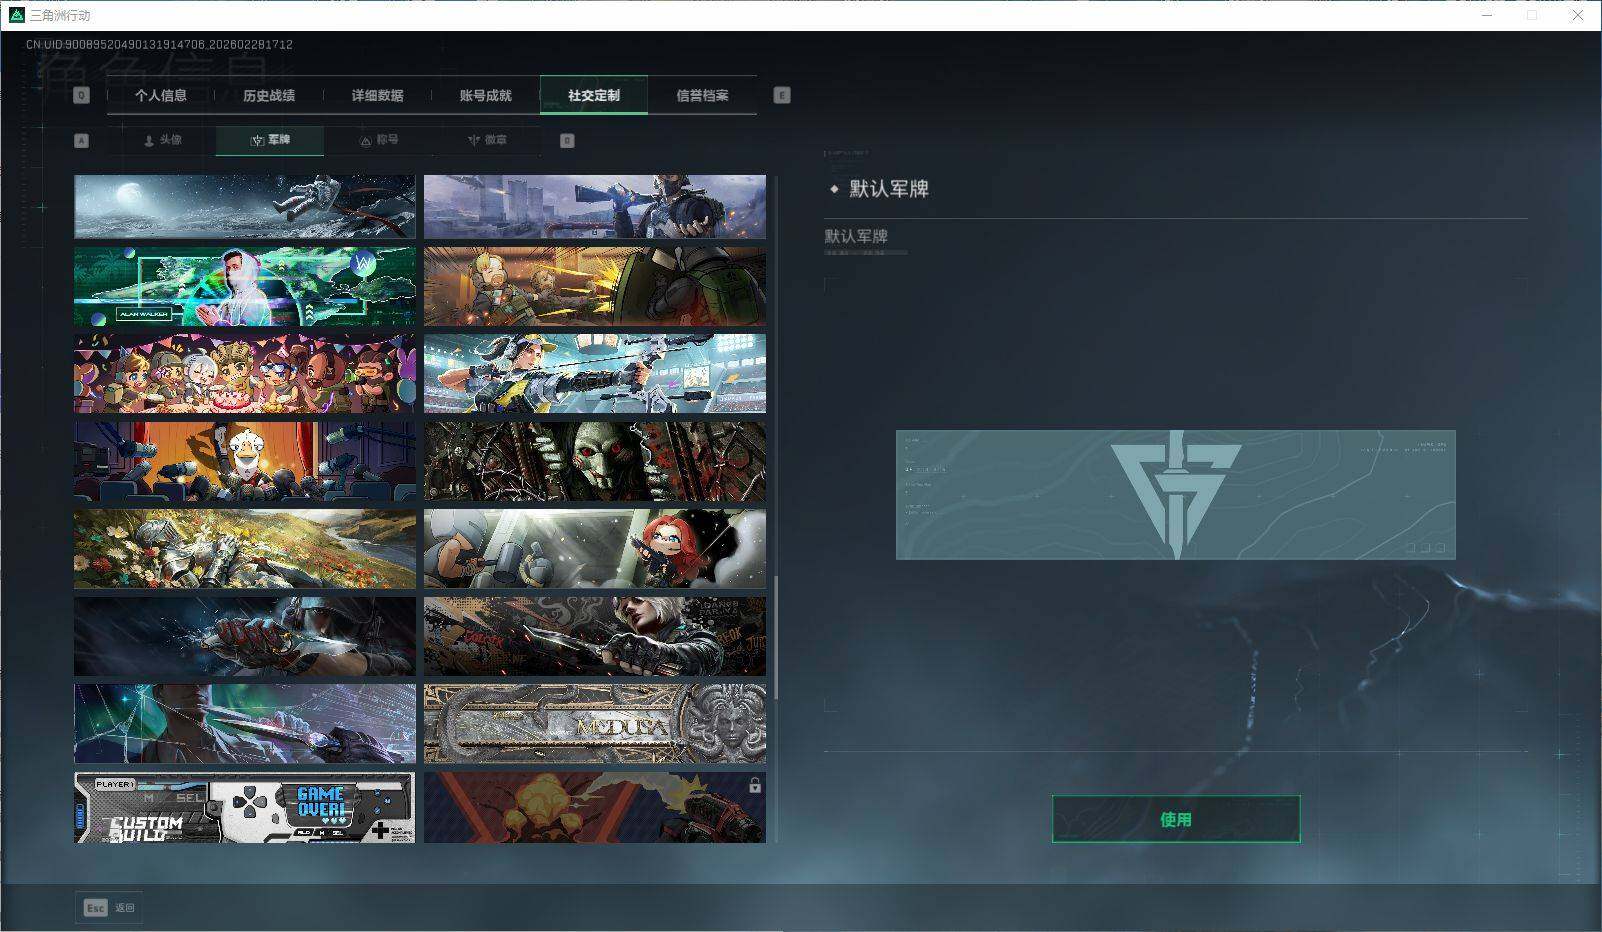Choose the Alan Walker dog tag
Screen dimensions: 1602x932
245,287
